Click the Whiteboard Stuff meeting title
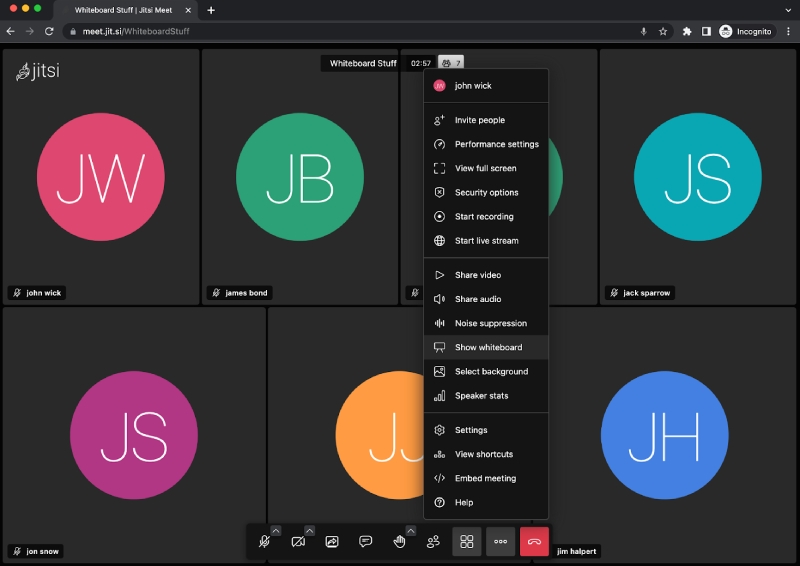 363,63
